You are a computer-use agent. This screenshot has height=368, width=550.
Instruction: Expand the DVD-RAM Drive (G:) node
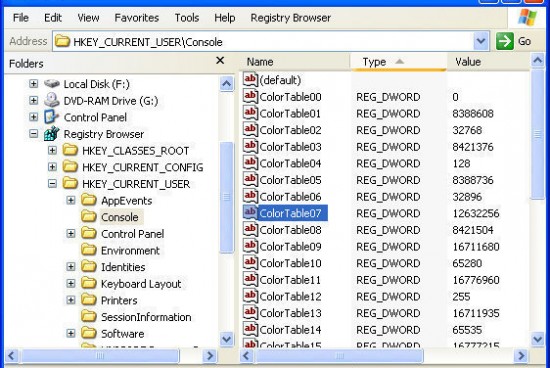(x=33, y=100)
